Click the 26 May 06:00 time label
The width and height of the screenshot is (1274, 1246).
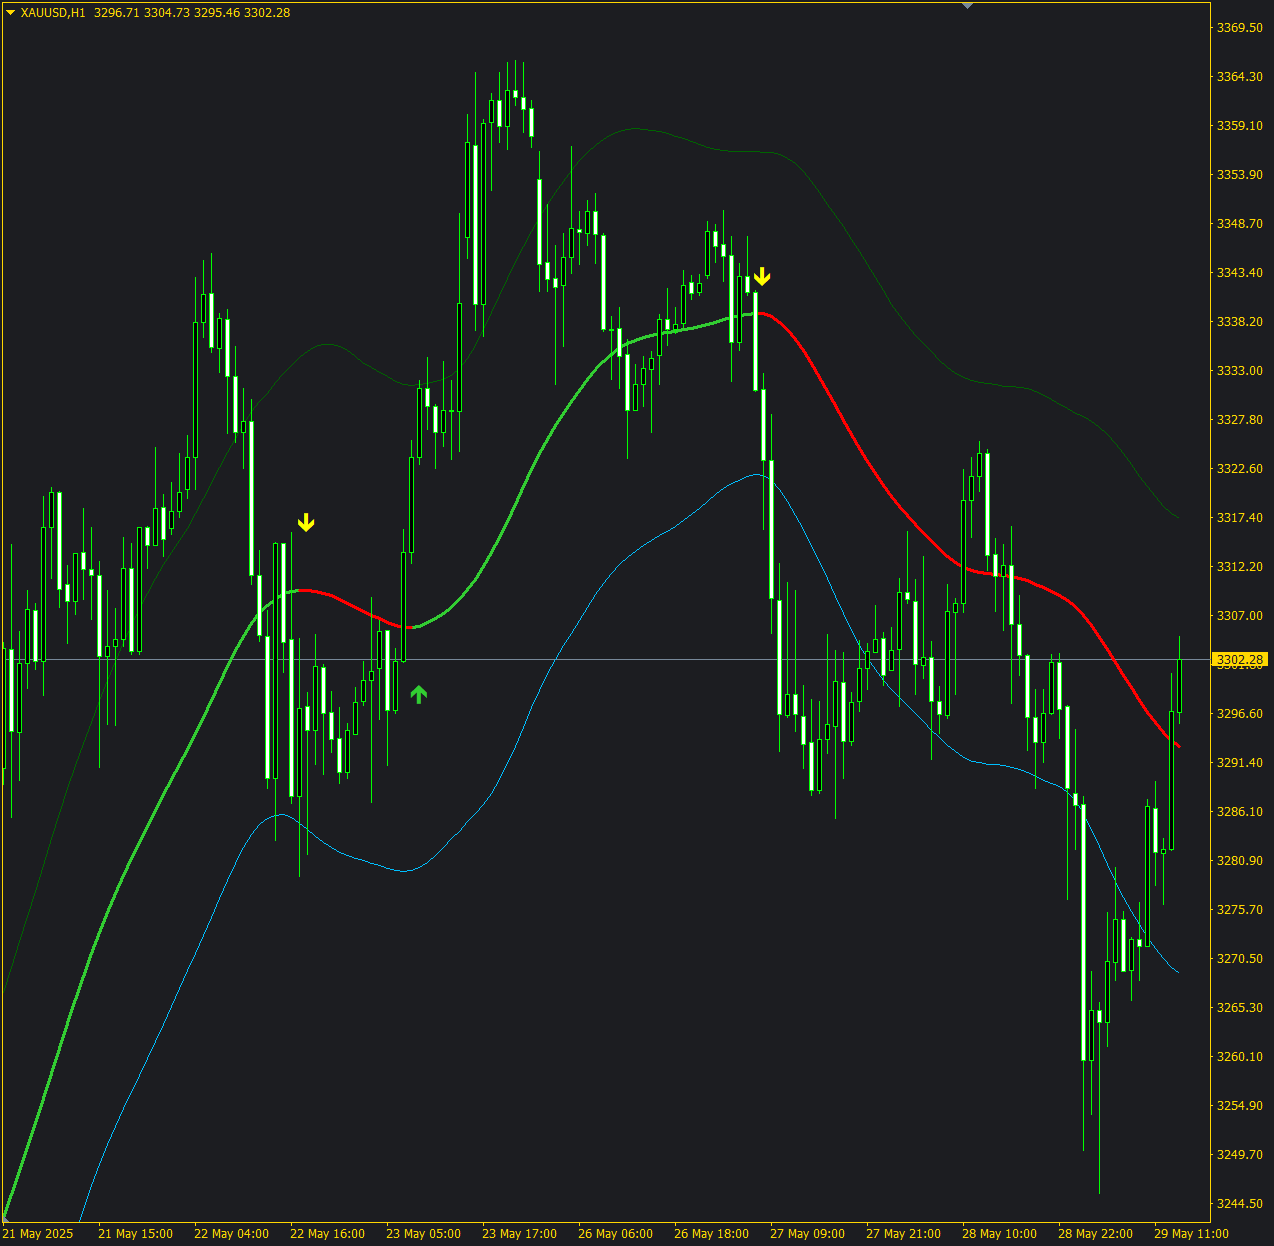615,1234
